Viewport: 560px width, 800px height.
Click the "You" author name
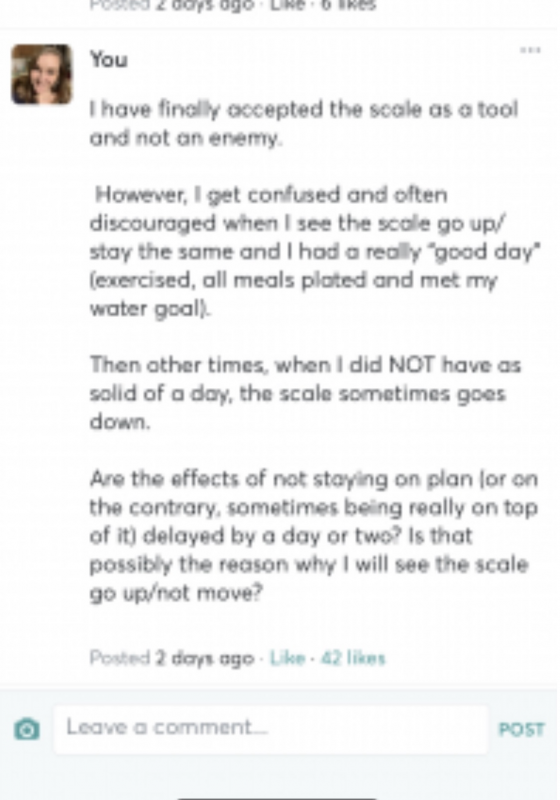point(109,60)
